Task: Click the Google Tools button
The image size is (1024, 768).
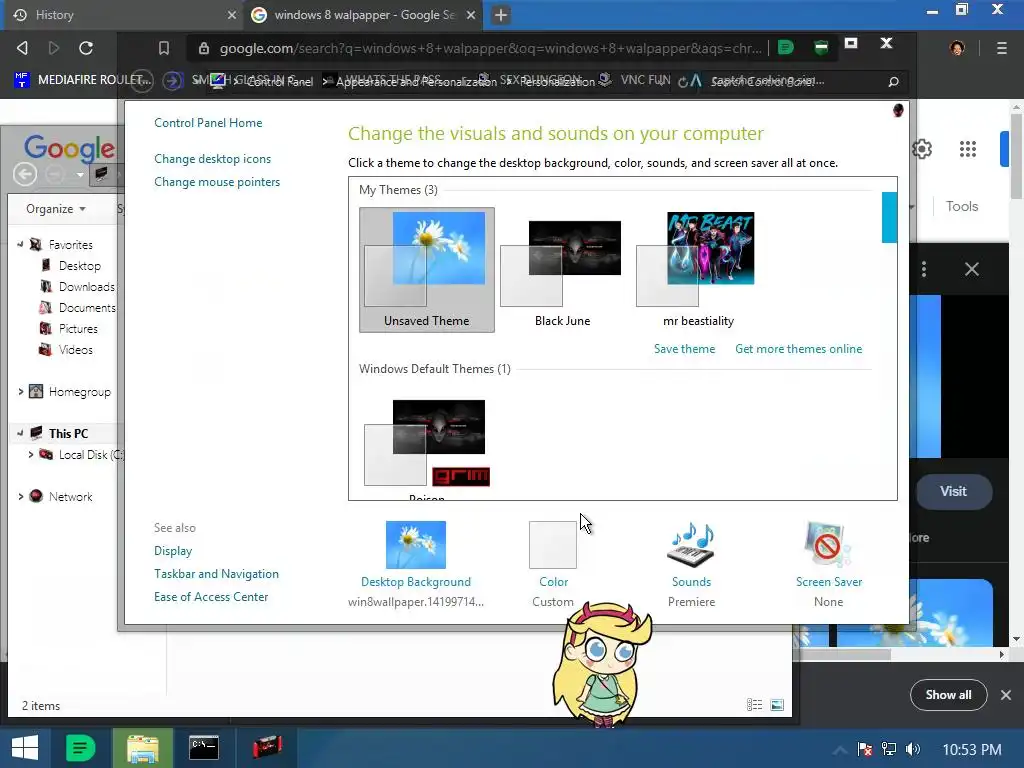Action: coord(962,206)
